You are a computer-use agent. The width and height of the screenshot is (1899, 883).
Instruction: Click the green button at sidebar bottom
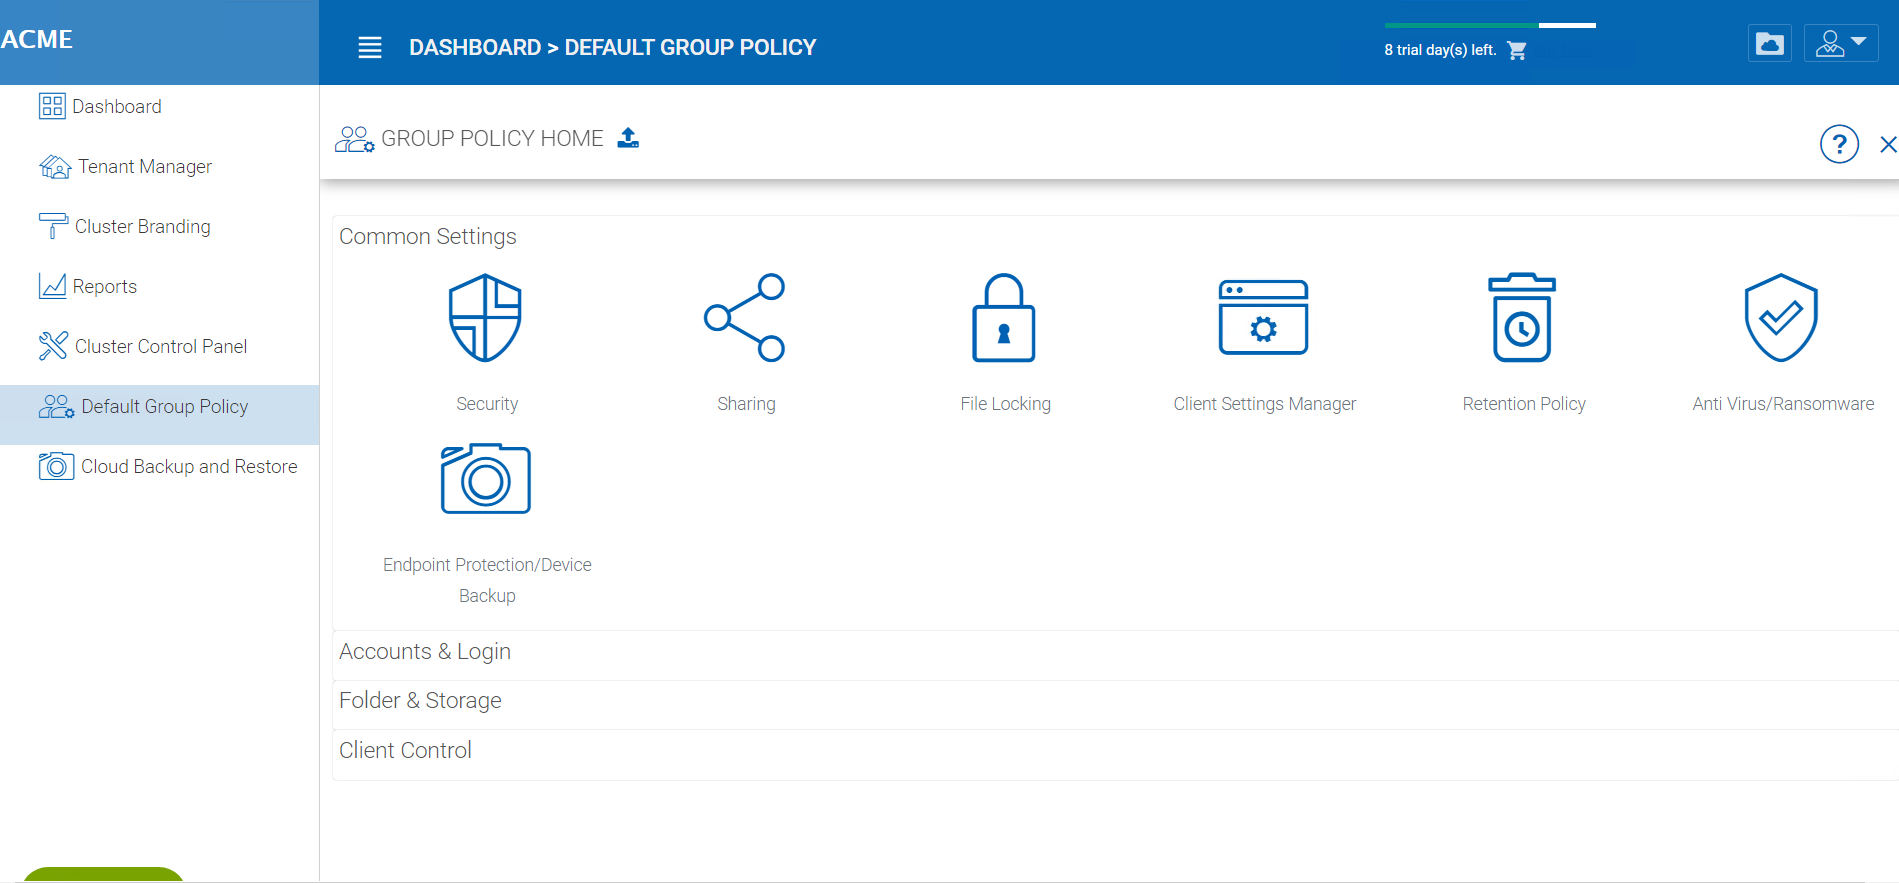pos(103,874)
